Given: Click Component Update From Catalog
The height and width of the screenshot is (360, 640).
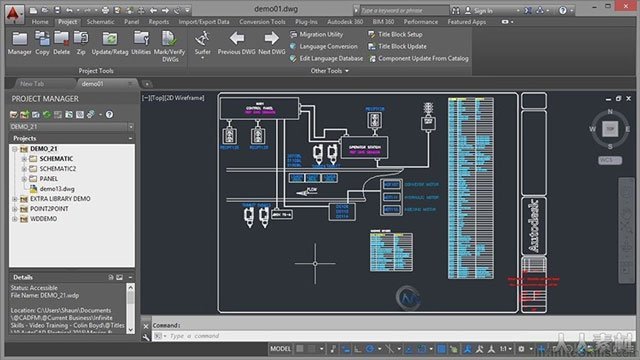Looking at the screenshot, I should (x=418, y=59).
